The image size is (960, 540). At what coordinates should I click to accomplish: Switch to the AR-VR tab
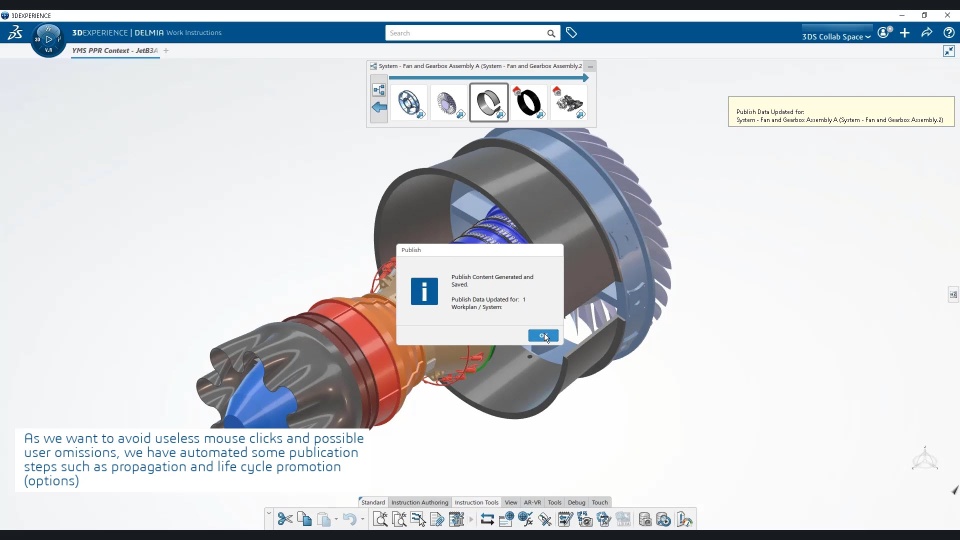[532, 502]
